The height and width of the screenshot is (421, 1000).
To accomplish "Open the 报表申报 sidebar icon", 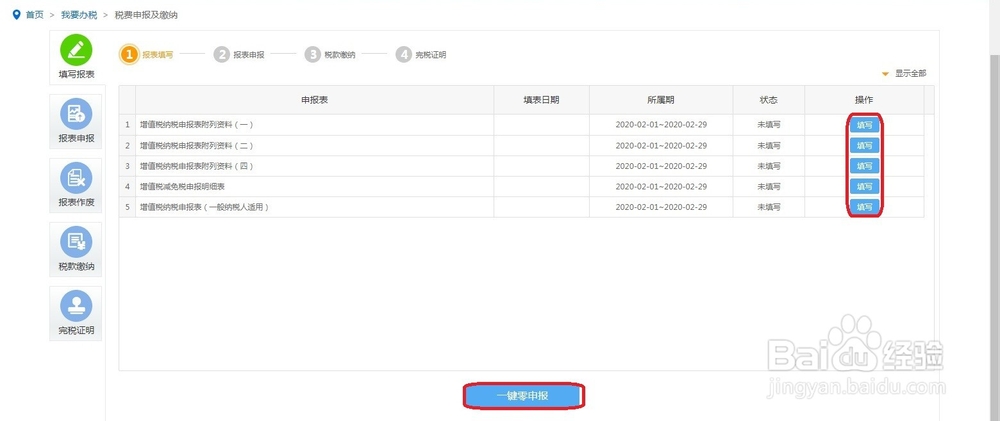I will point(76,115).
